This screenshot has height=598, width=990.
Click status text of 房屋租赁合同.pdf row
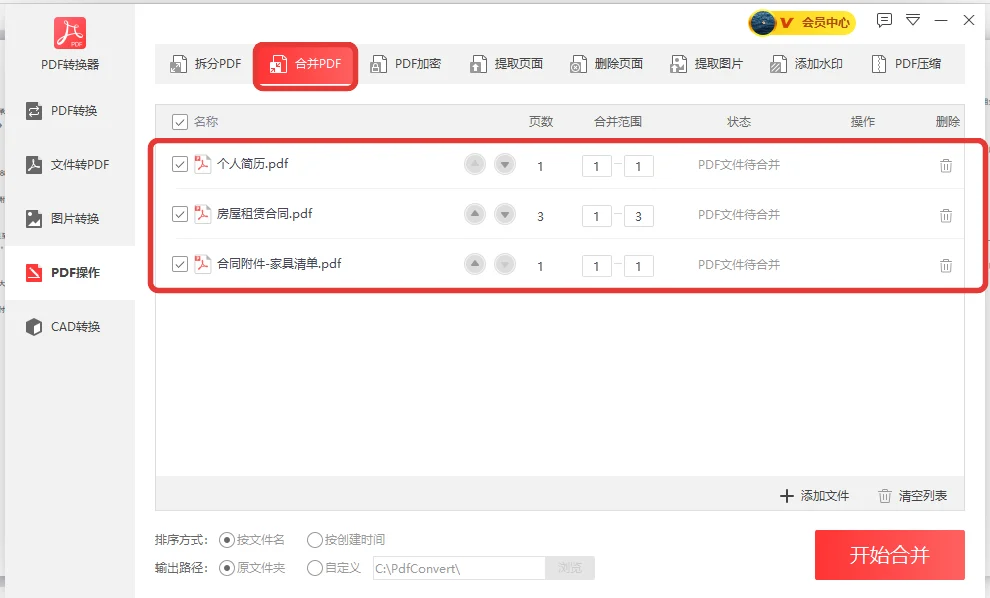pos(739,215)
